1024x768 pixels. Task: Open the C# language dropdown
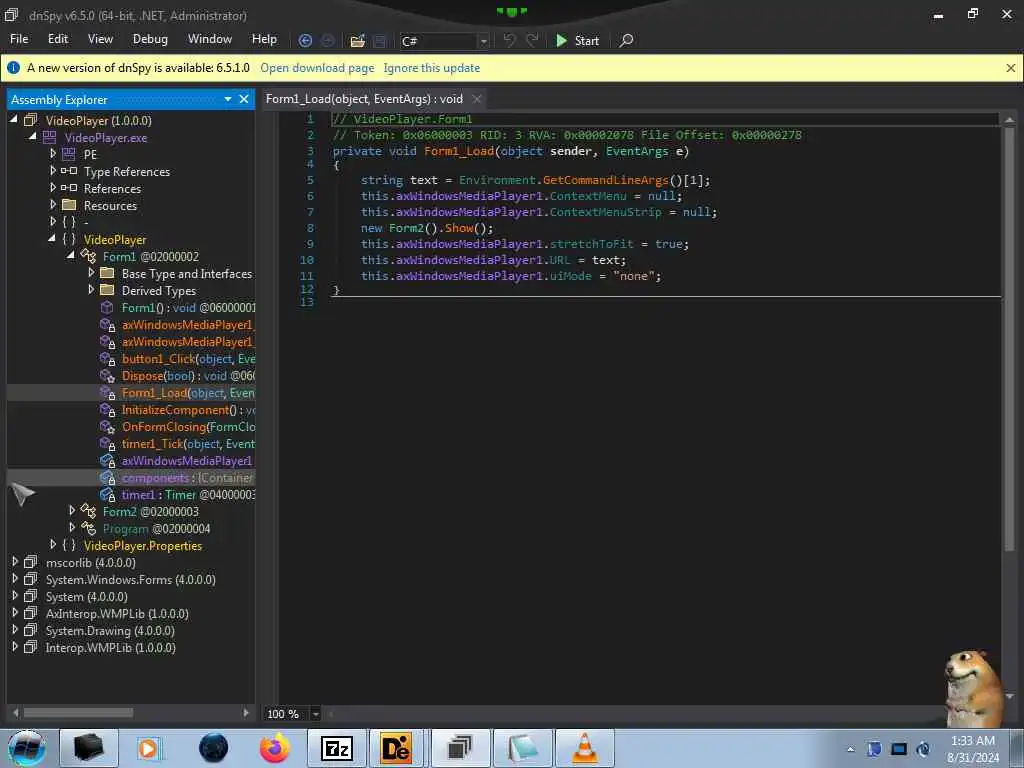483,41
